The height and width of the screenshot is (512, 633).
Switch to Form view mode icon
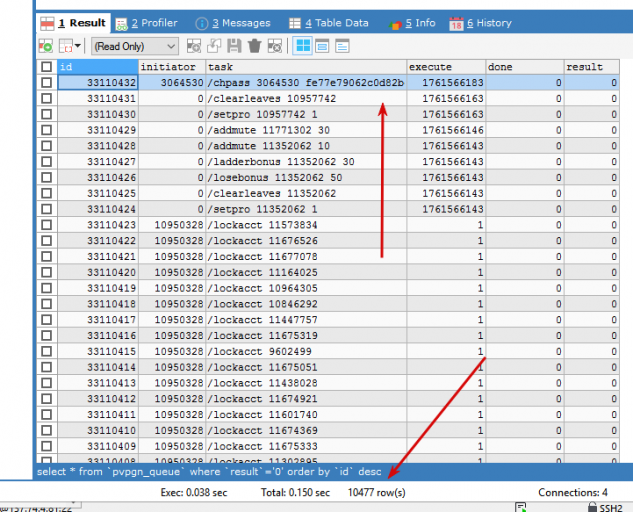tap(322, 46)
